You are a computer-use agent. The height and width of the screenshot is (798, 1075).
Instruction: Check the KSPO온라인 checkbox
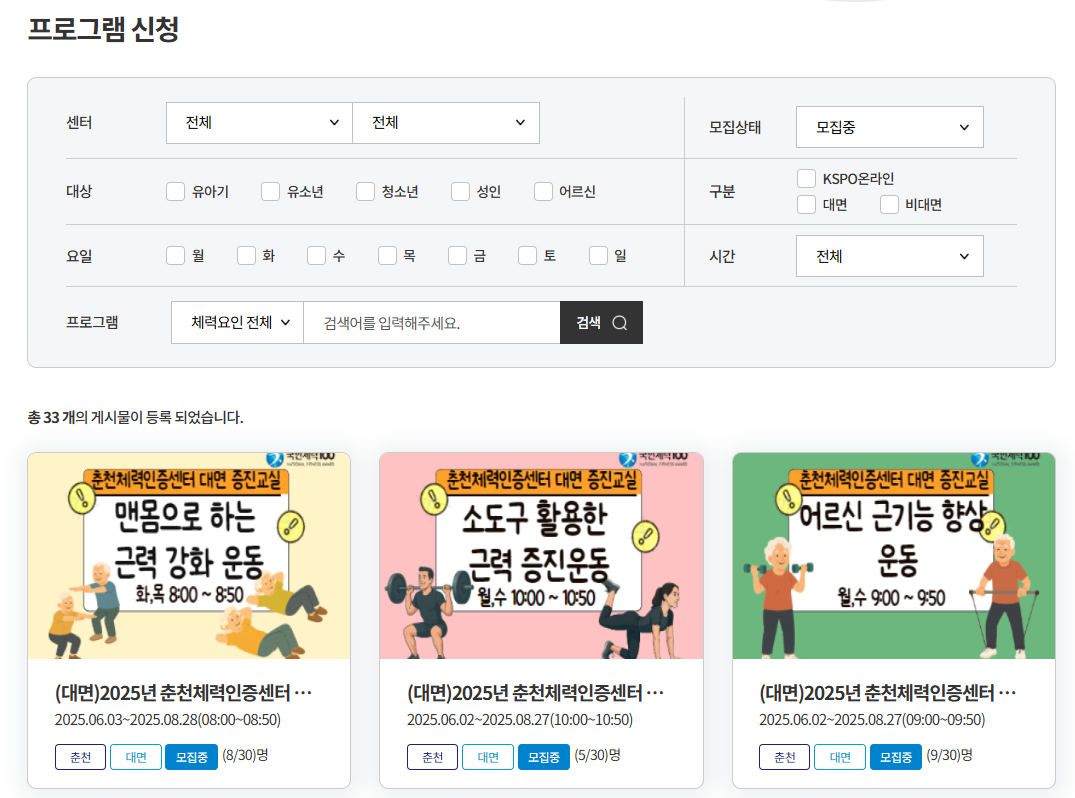(806, 178)
